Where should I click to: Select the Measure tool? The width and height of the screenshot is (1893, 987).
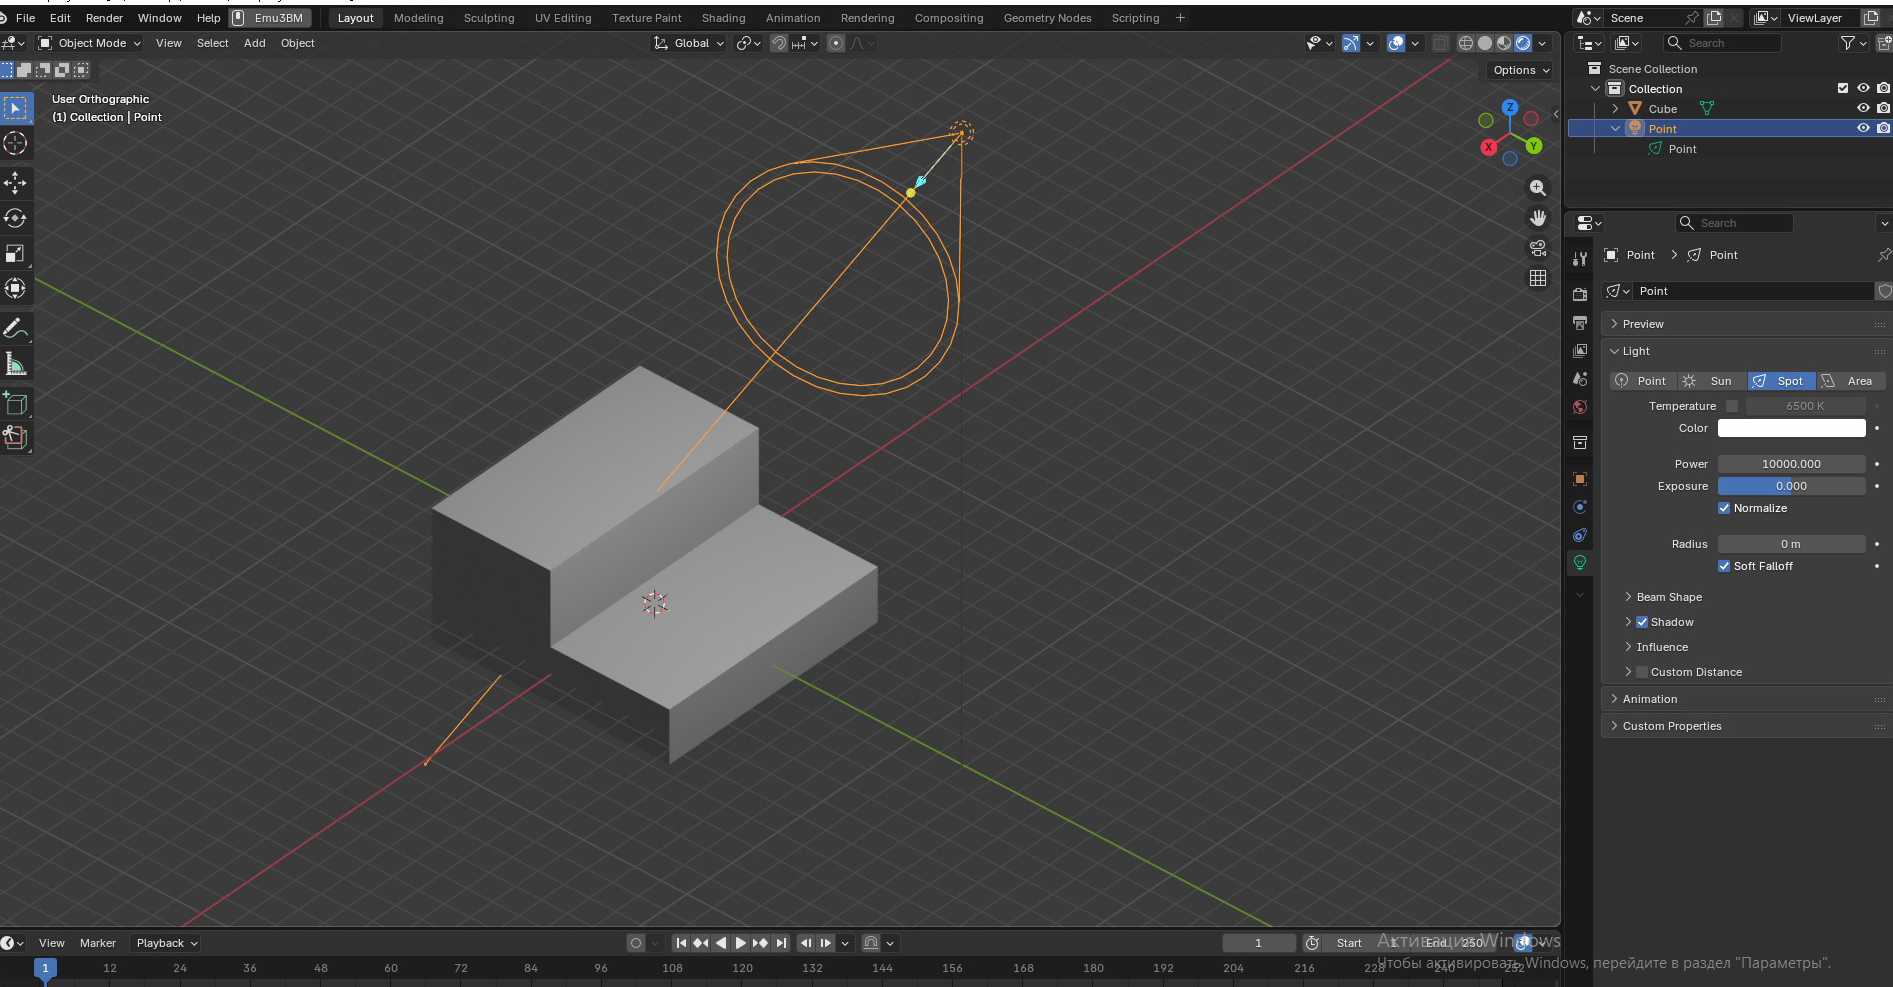click(x=15, y=364)
